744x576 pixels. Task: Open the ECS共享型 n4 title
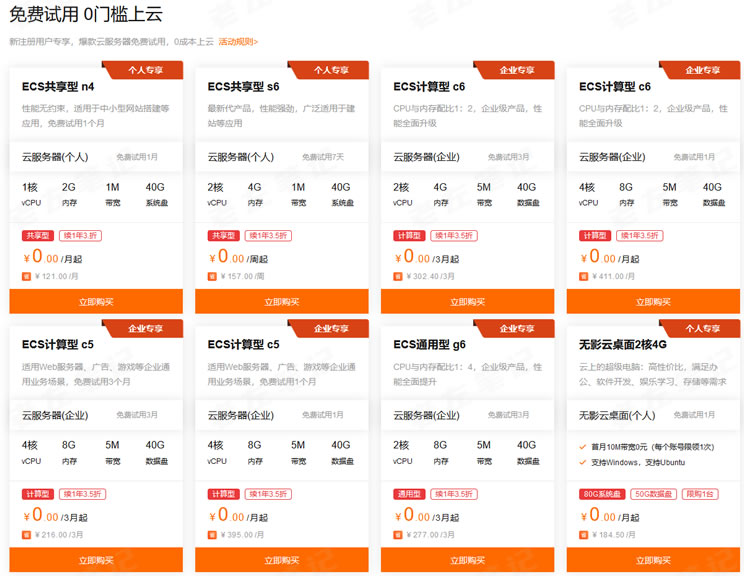click(x=58, y=87)
